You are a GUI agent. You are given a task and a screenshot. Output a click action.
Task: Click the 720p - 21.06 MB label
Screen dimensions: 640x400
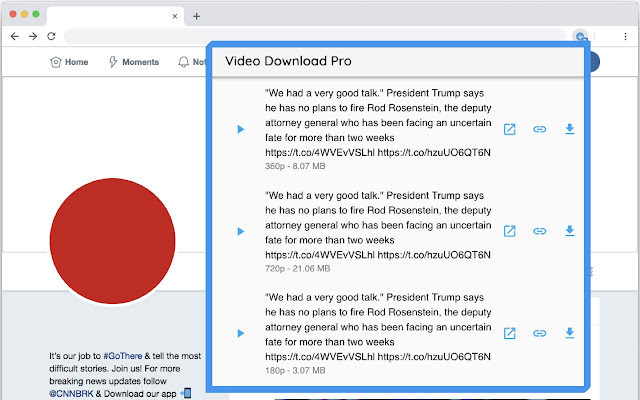[298, 269]
